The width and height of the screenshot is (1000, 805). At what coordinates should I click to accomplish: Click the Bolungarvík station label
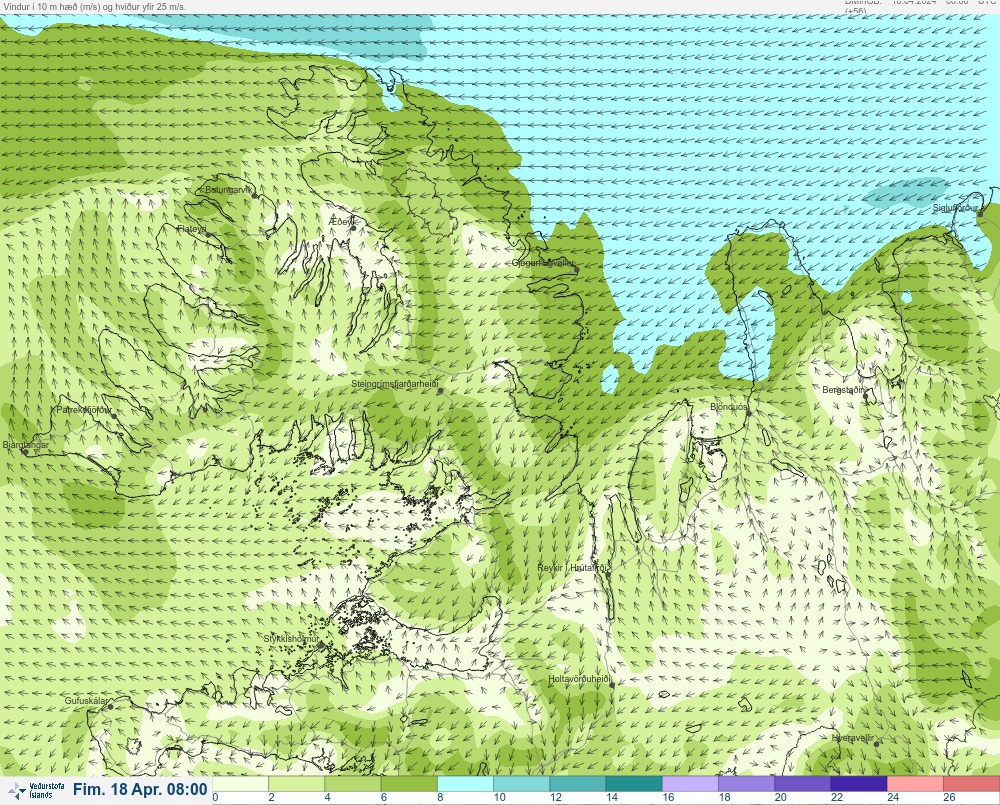(x=229, y=190)
